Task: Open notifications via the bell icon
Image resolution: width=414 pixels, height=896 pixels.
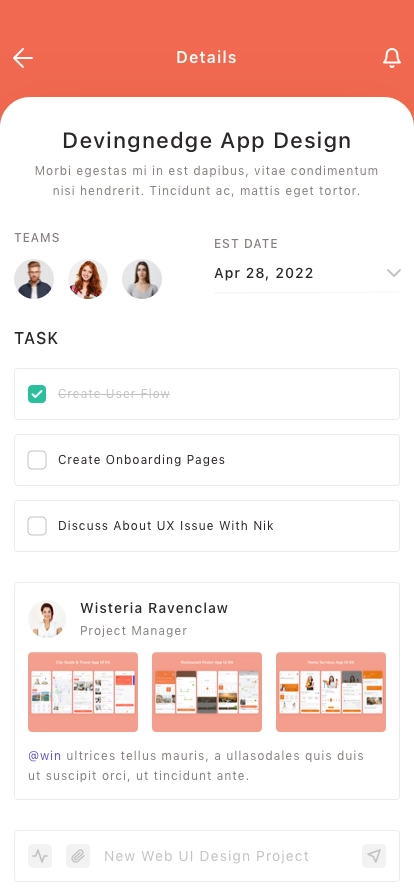Action: click(x=392, y=58)
